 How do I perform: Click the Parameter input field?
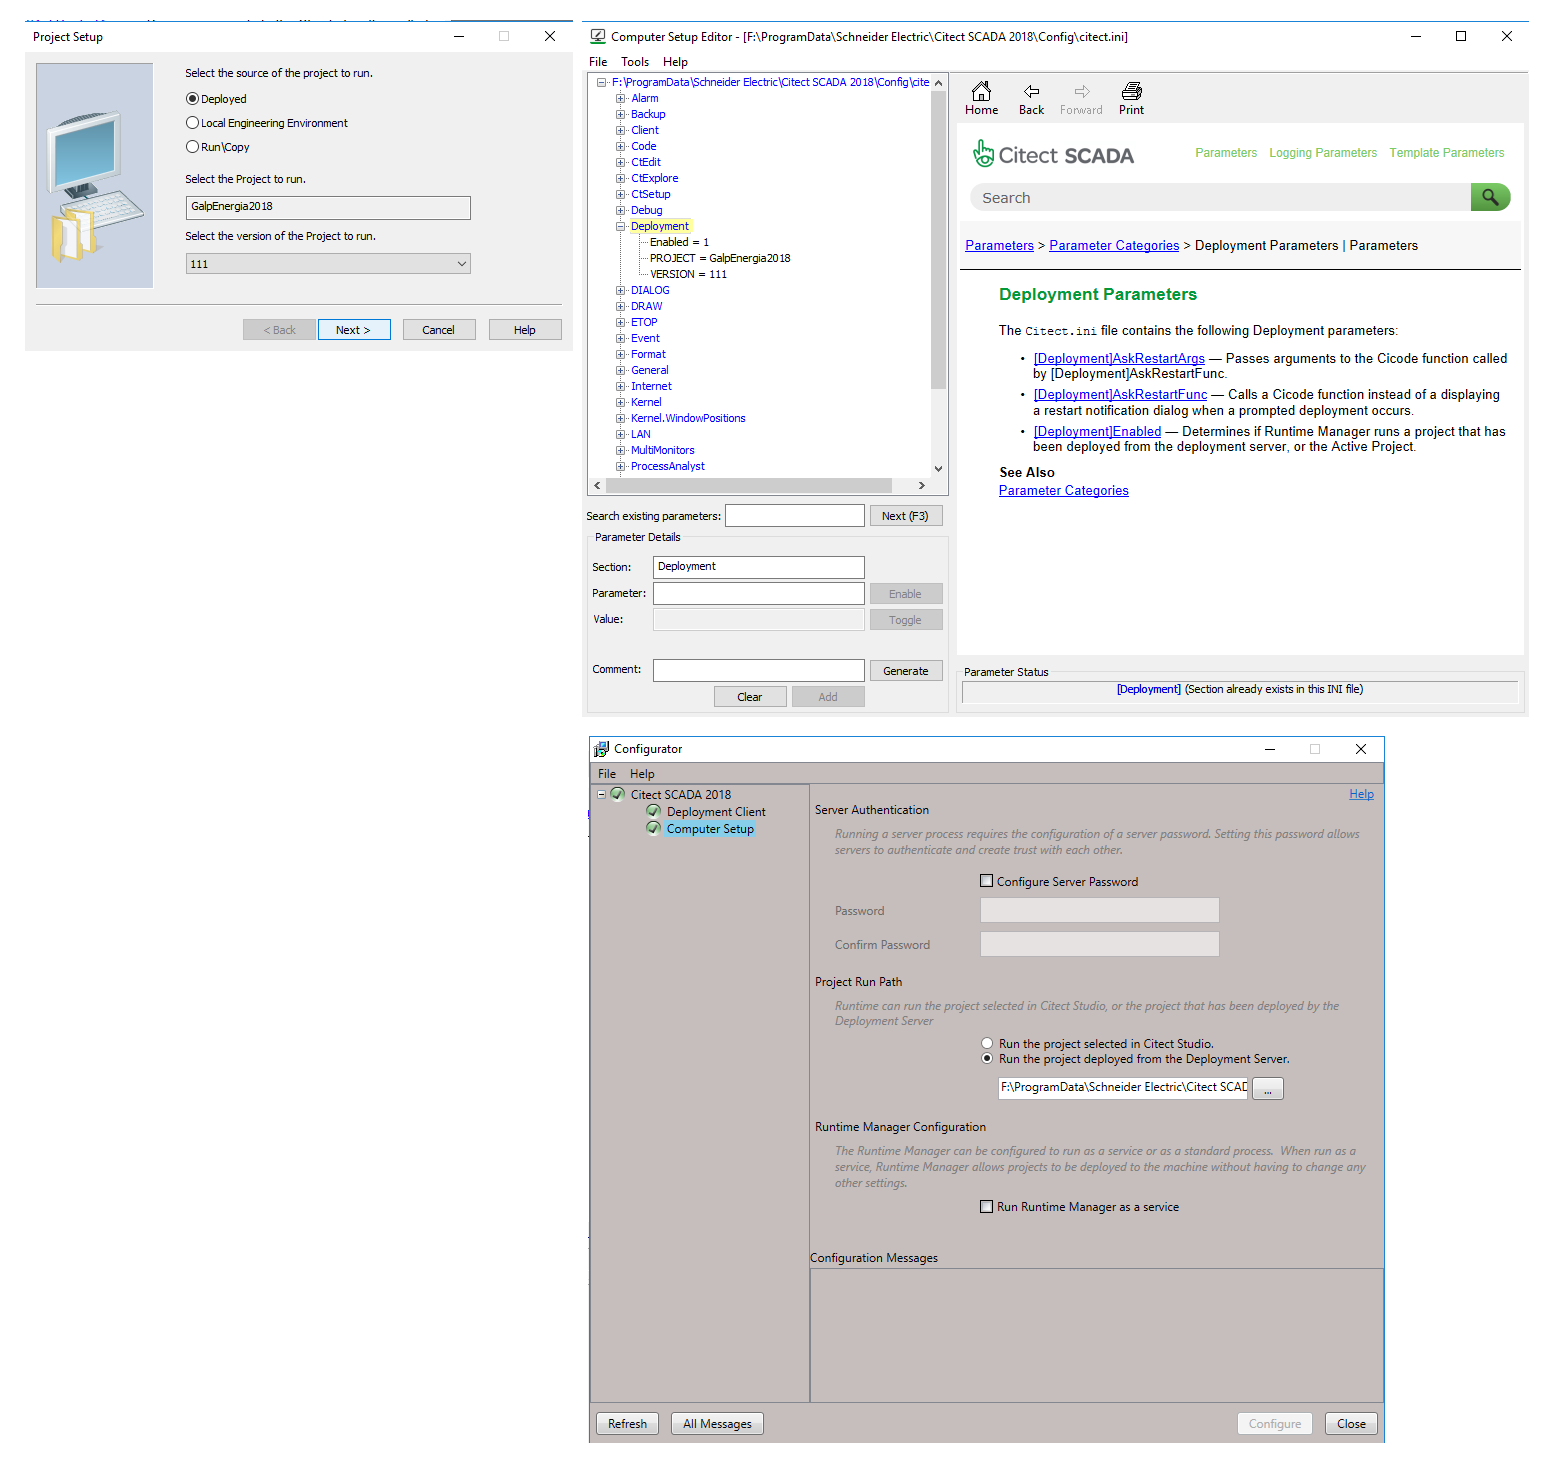(x=759, y=593)
